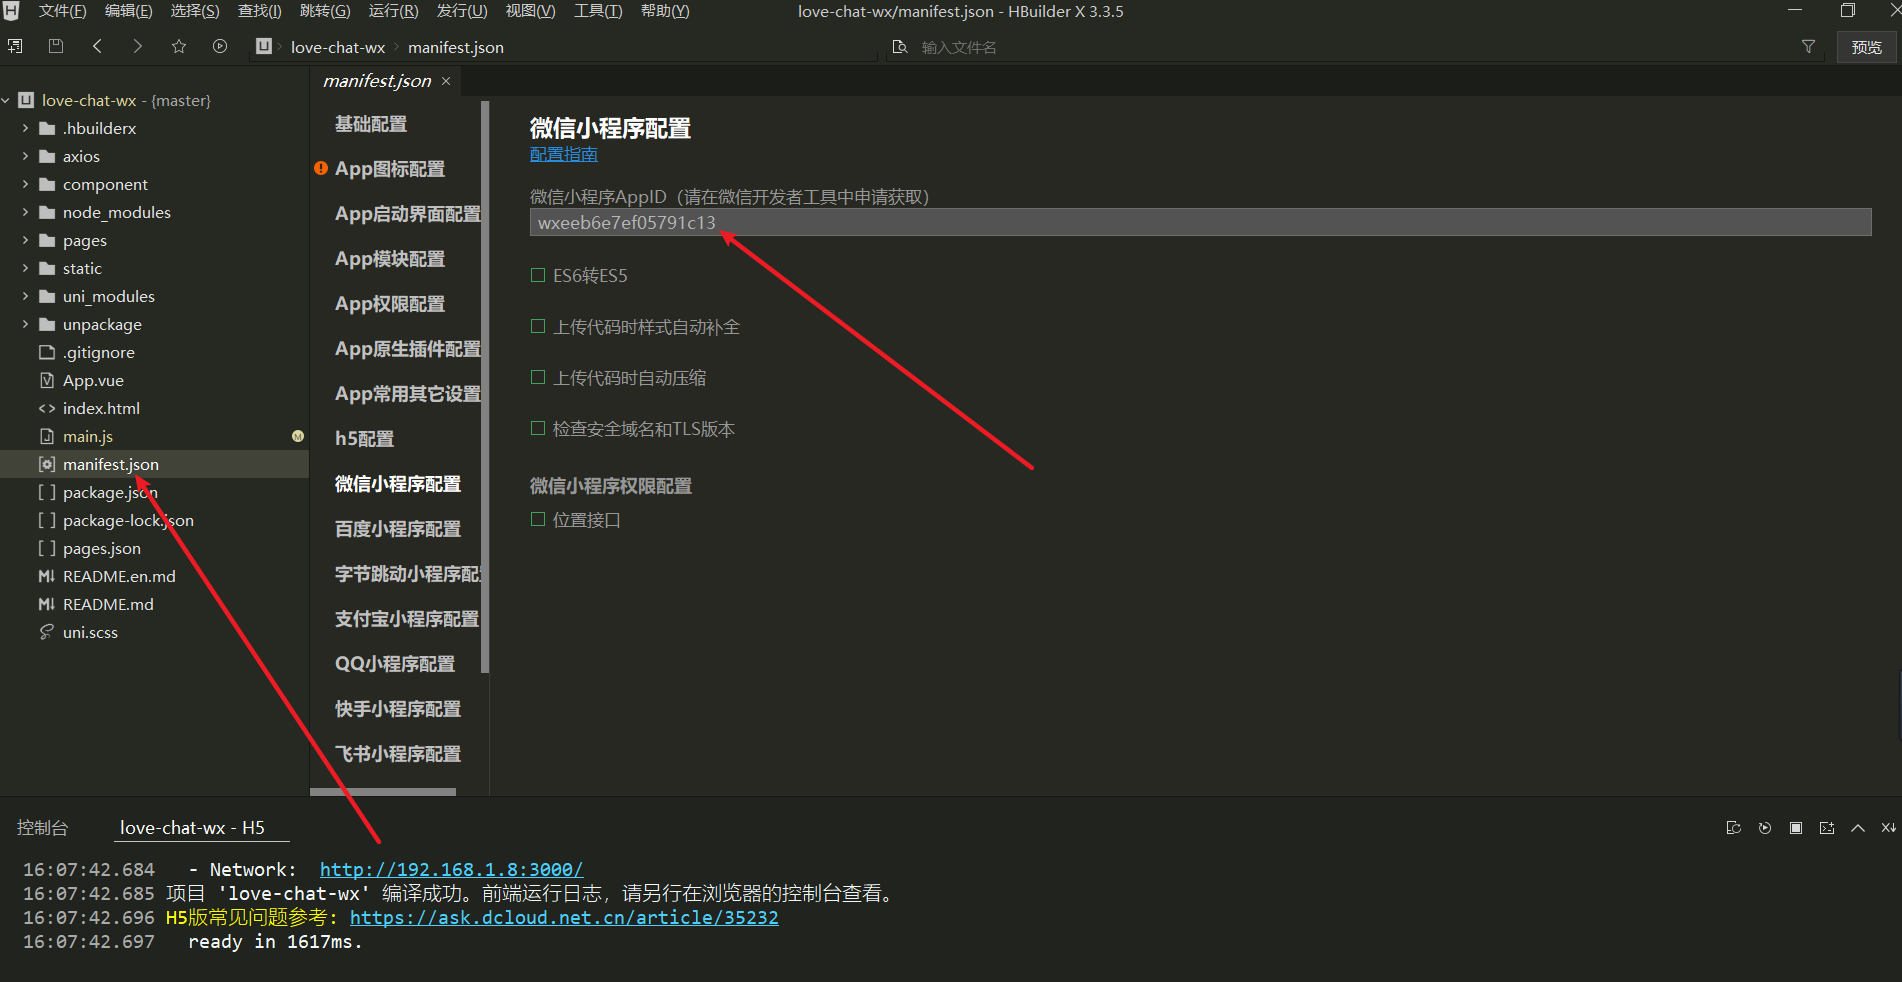Enable 检查安全域名和TLS版本 checkbox
The width and height of the screenshot is (1902, 982).
point(538,428)
